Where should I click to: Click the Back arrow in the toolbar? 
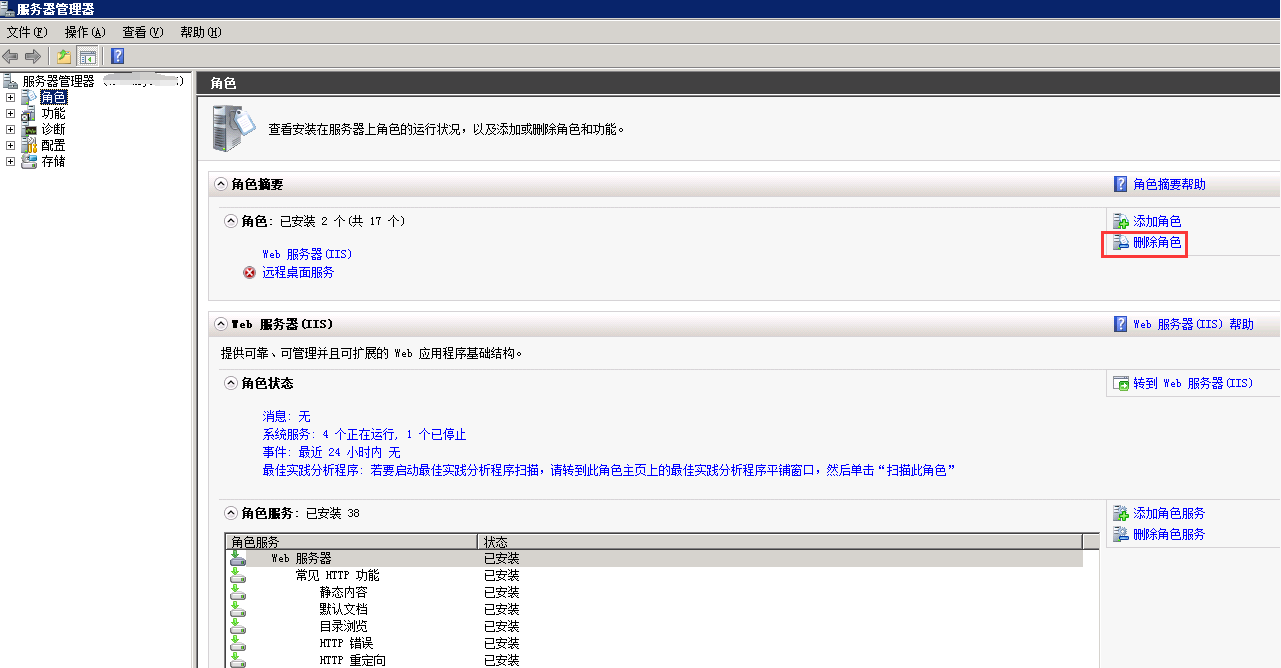pos(10,56)
